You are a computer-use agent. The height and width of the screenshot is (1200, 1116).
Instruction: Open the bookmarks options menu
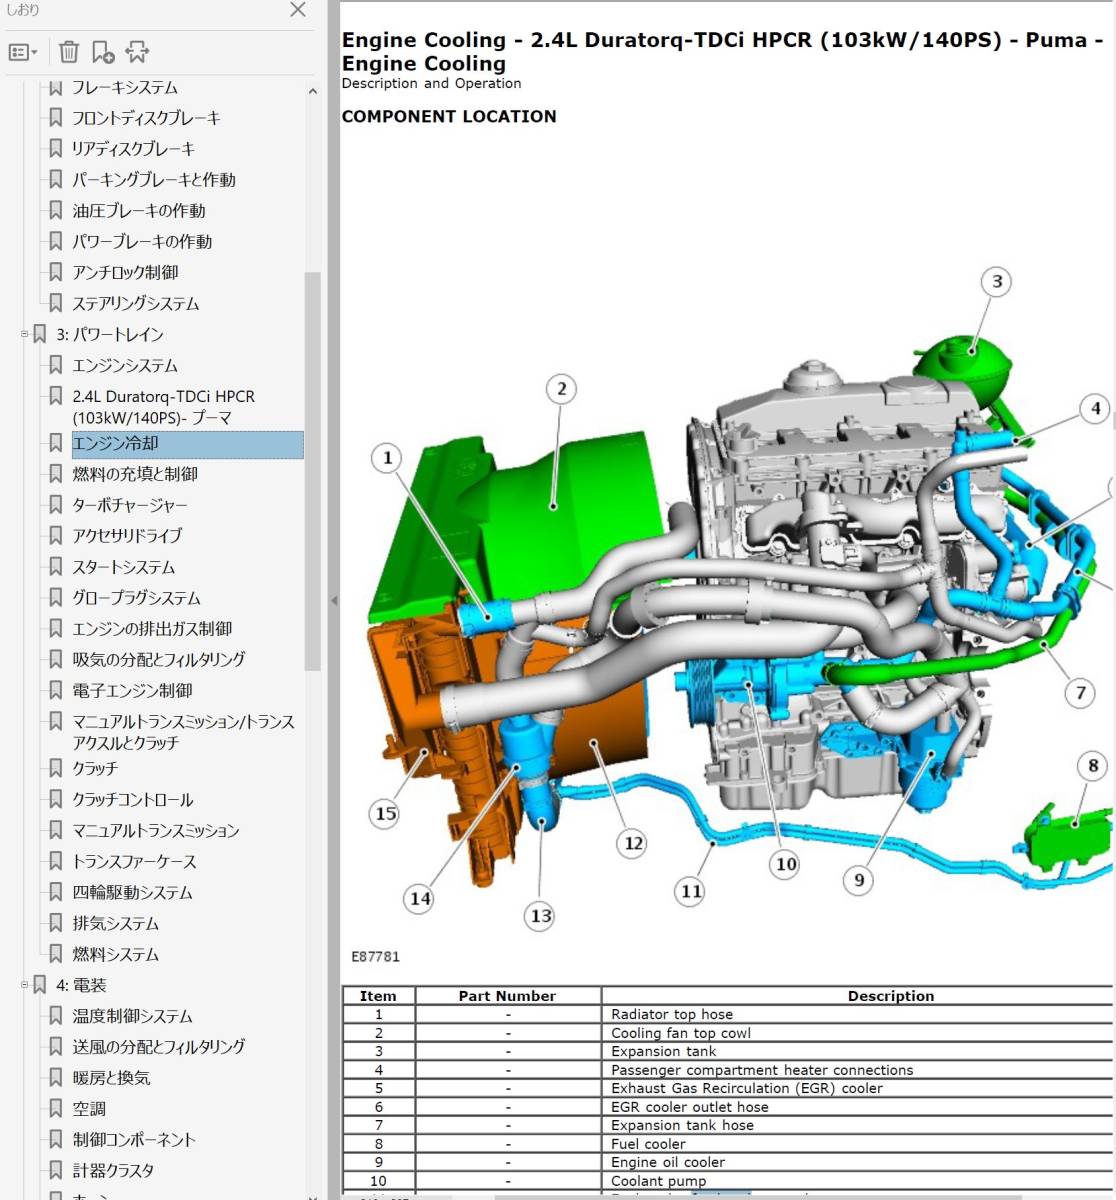point(22,52)
